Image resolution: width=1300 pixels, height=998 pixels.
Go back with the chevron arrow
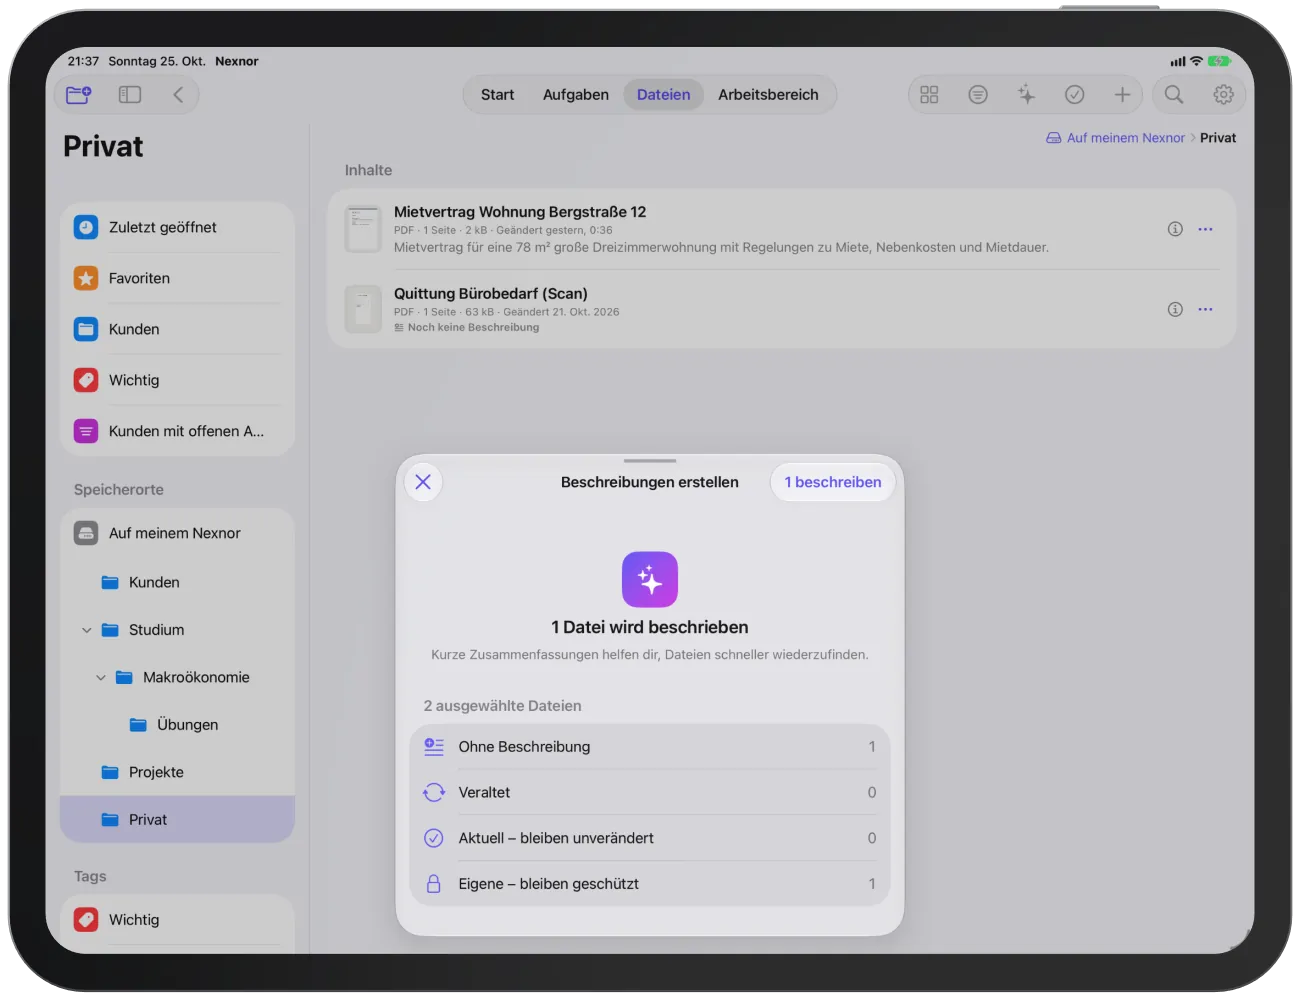tap(178, 95)
